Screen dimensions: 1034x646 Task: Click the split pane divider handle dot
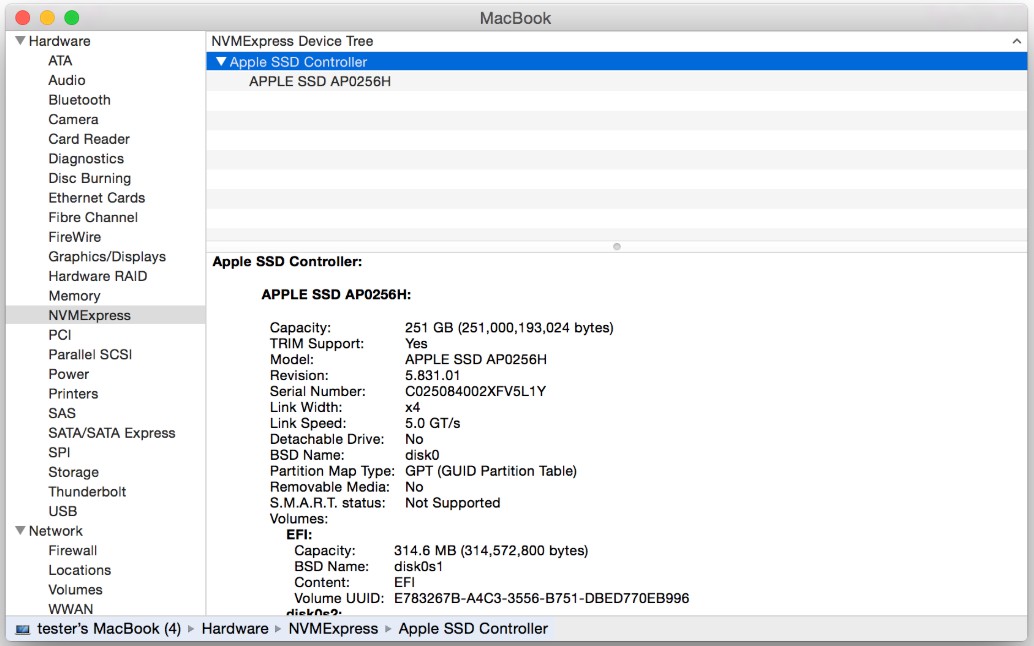point(617,247)
